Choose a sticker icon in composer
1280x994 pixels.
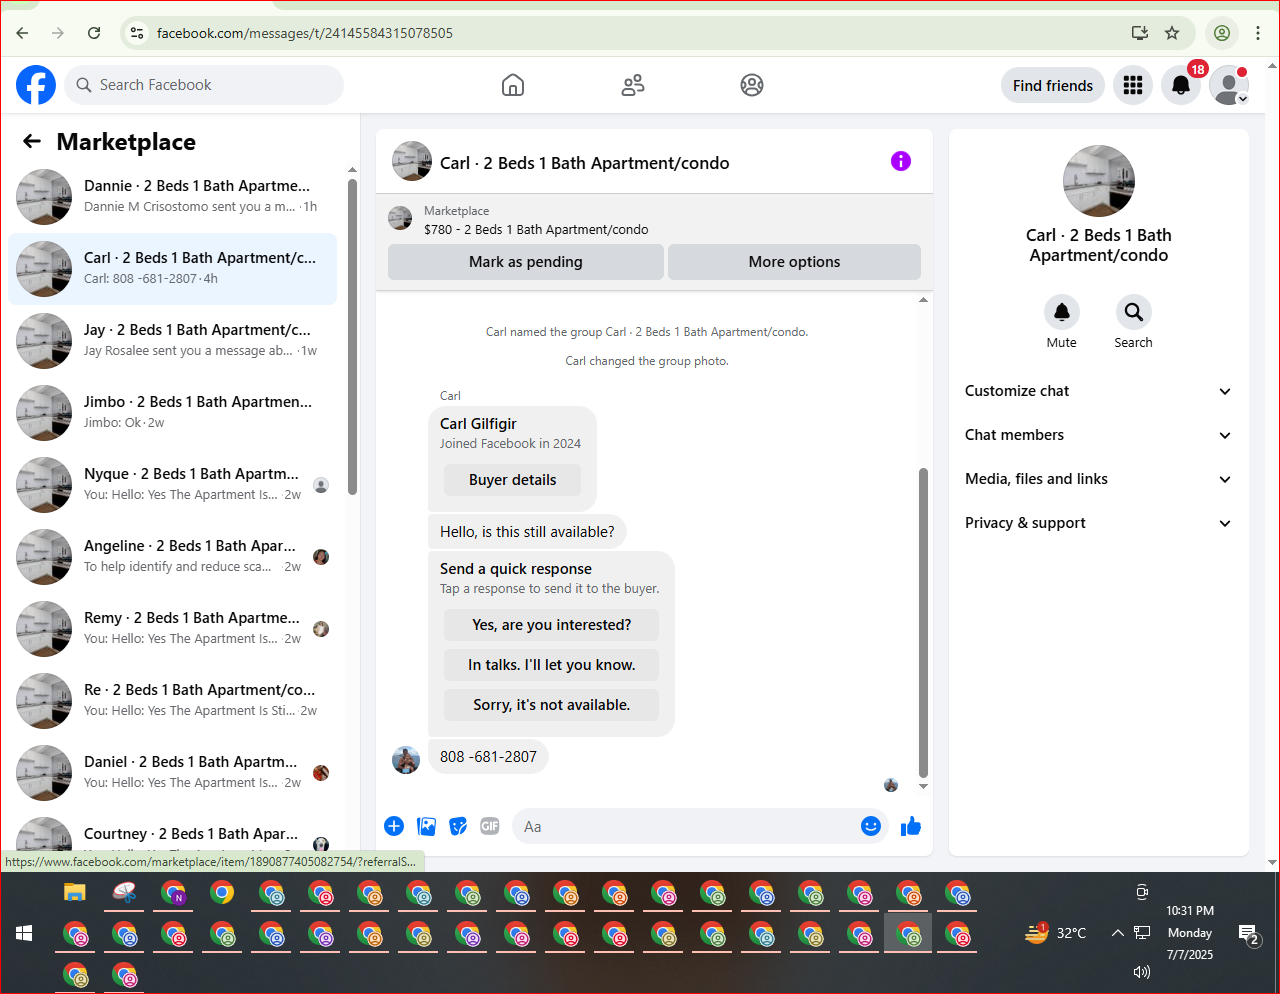(459, 826)
